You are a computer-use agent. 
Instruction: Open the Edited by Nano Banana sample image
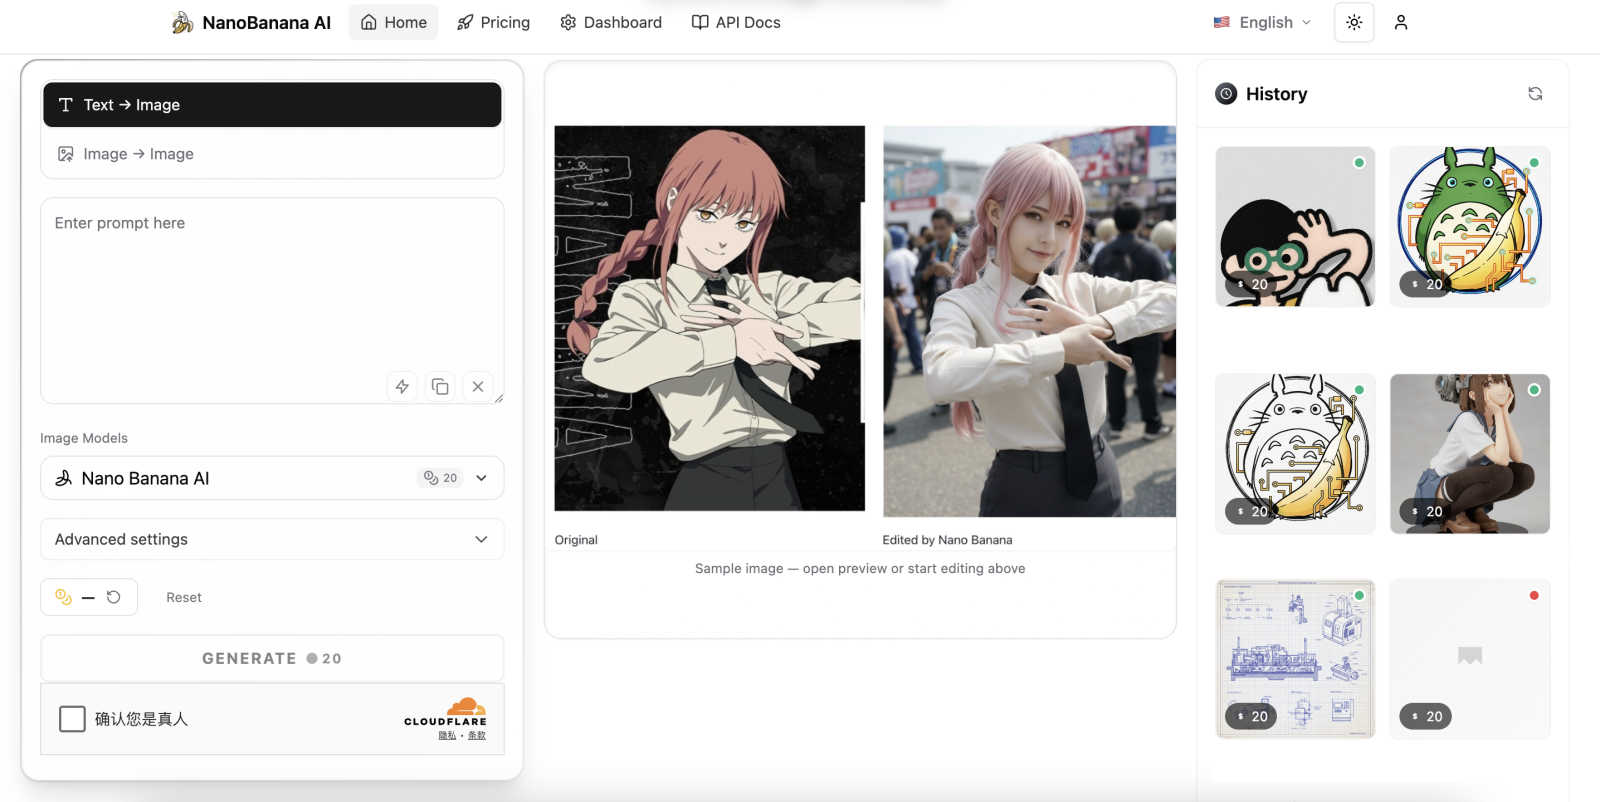point(1029,321)
